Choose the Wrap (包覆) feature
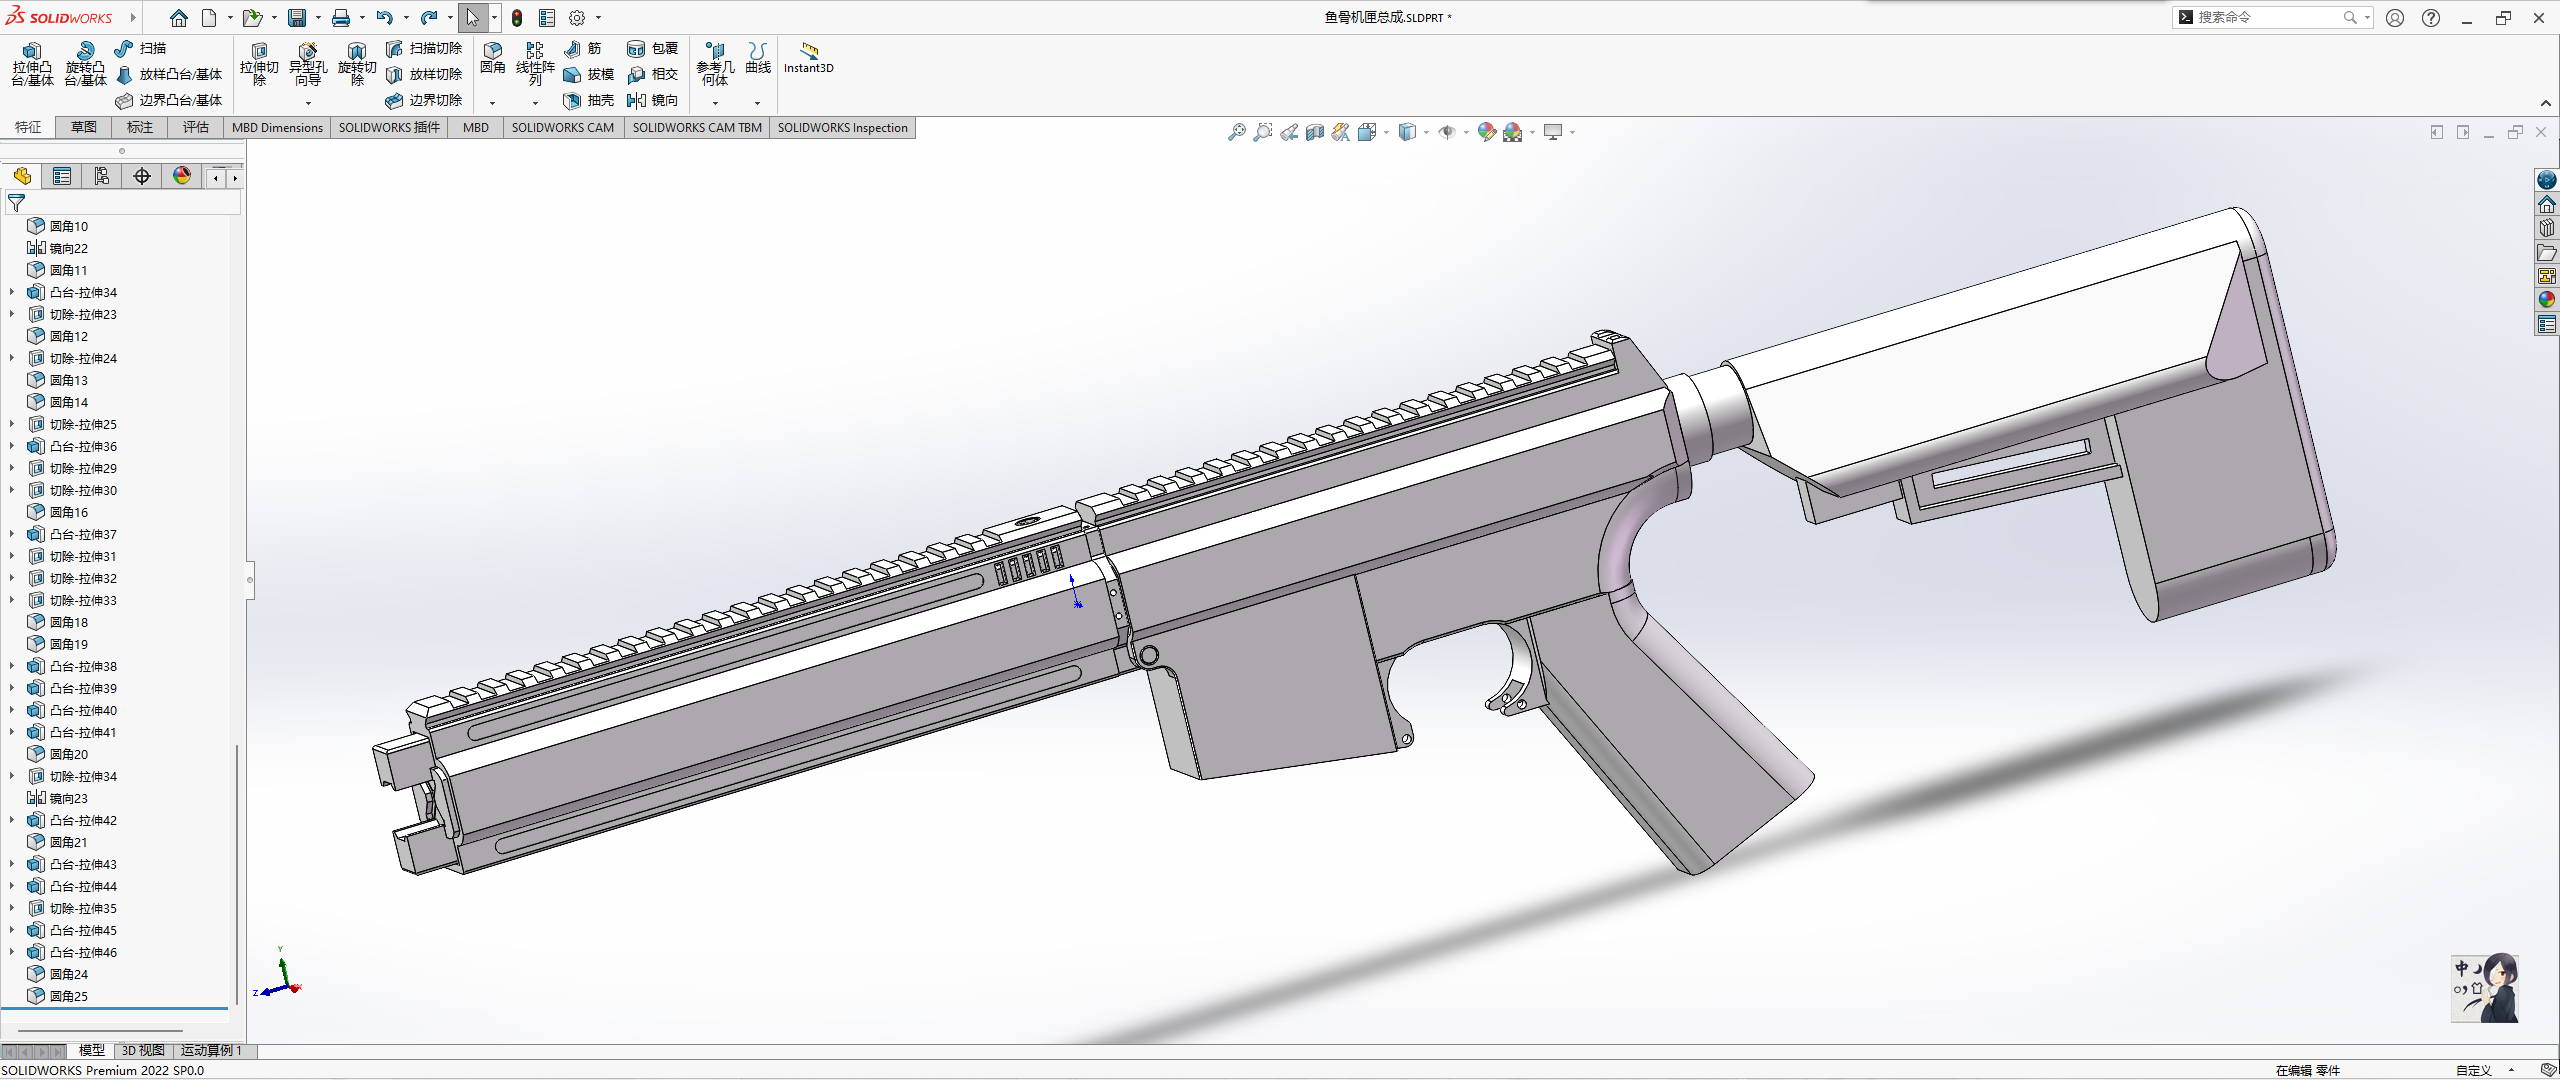This screenshot has height=1080, width=2560. [653, 48]
